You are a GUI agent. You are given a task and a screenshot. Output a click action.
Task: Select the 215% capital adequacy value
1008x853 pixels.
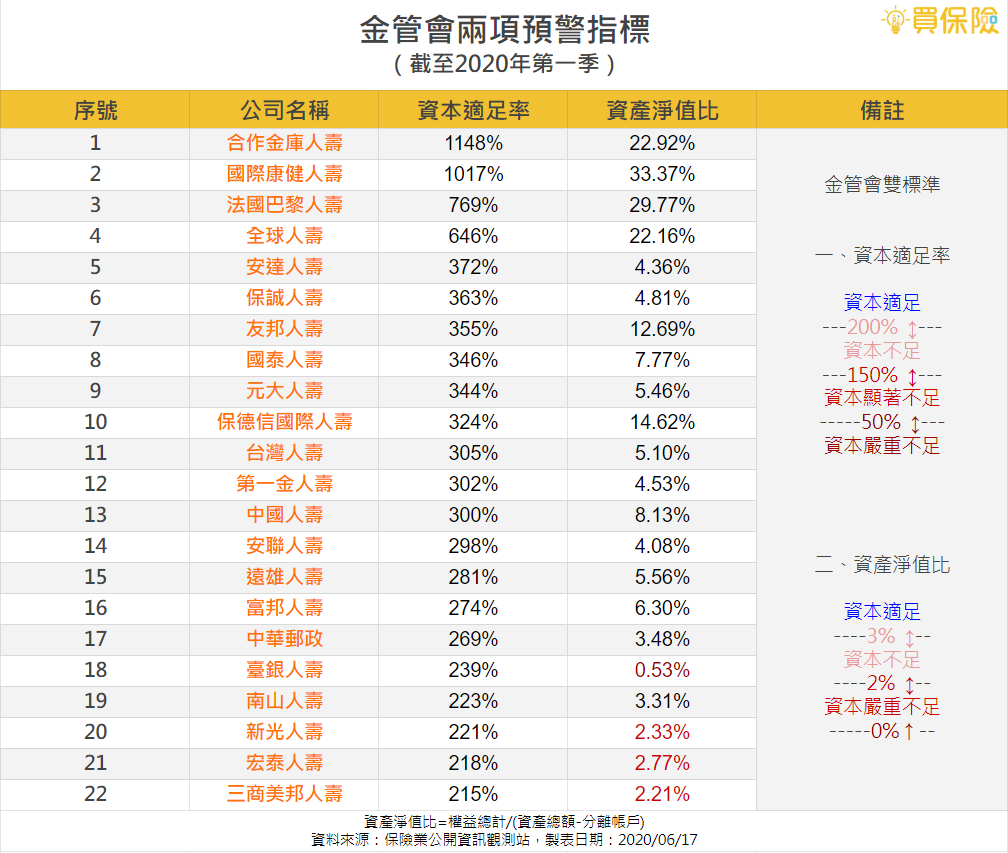pyautogui.click(x=473, y=794)
